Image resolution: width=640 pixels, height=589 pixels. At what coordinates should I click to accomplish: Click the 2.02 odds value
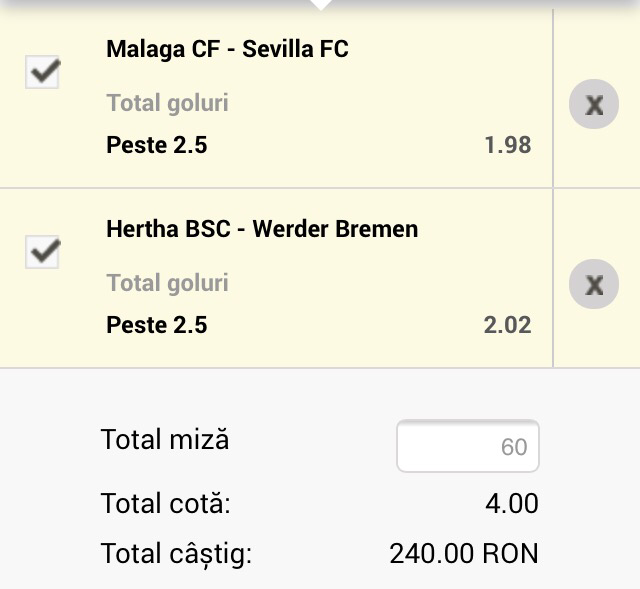pyautogui.click(x=507, y=325)
